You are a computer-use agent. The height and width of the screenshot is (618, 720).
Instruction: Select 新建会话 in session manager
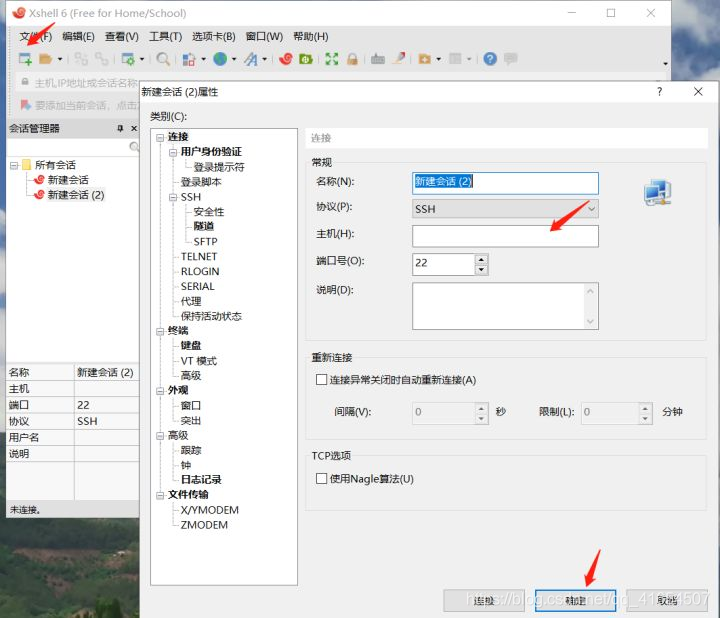click(68, 180)
